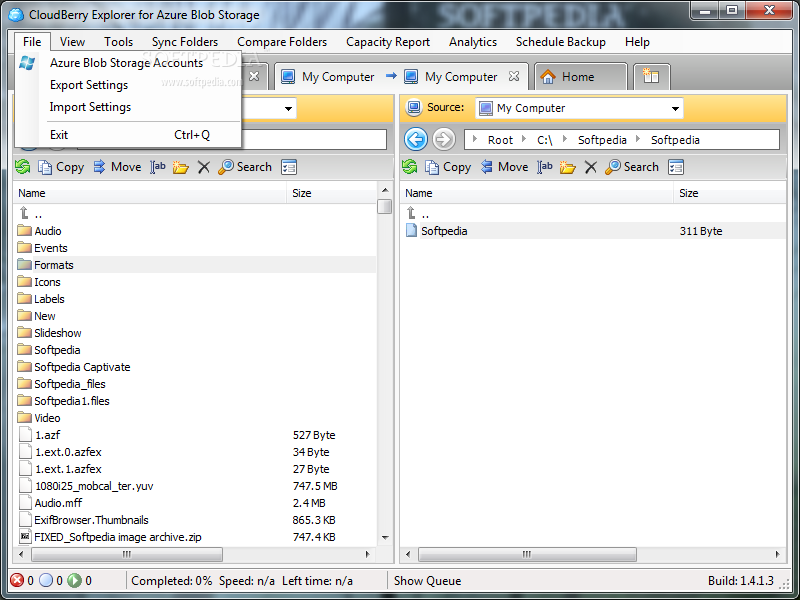Expand breadcrumb arrow before last Softpedia
Screen dimensions: 800x600
pos(638,139)
